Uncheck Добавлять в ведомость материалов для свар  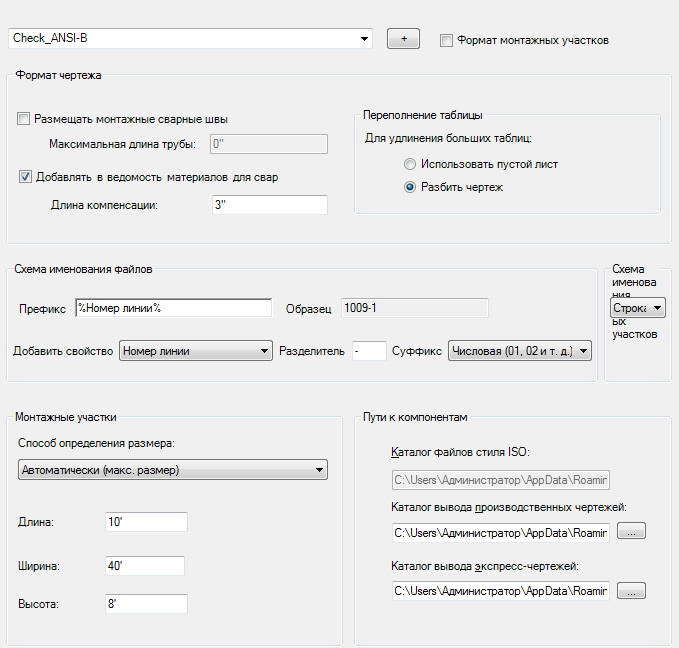click(x=25, y=177)
